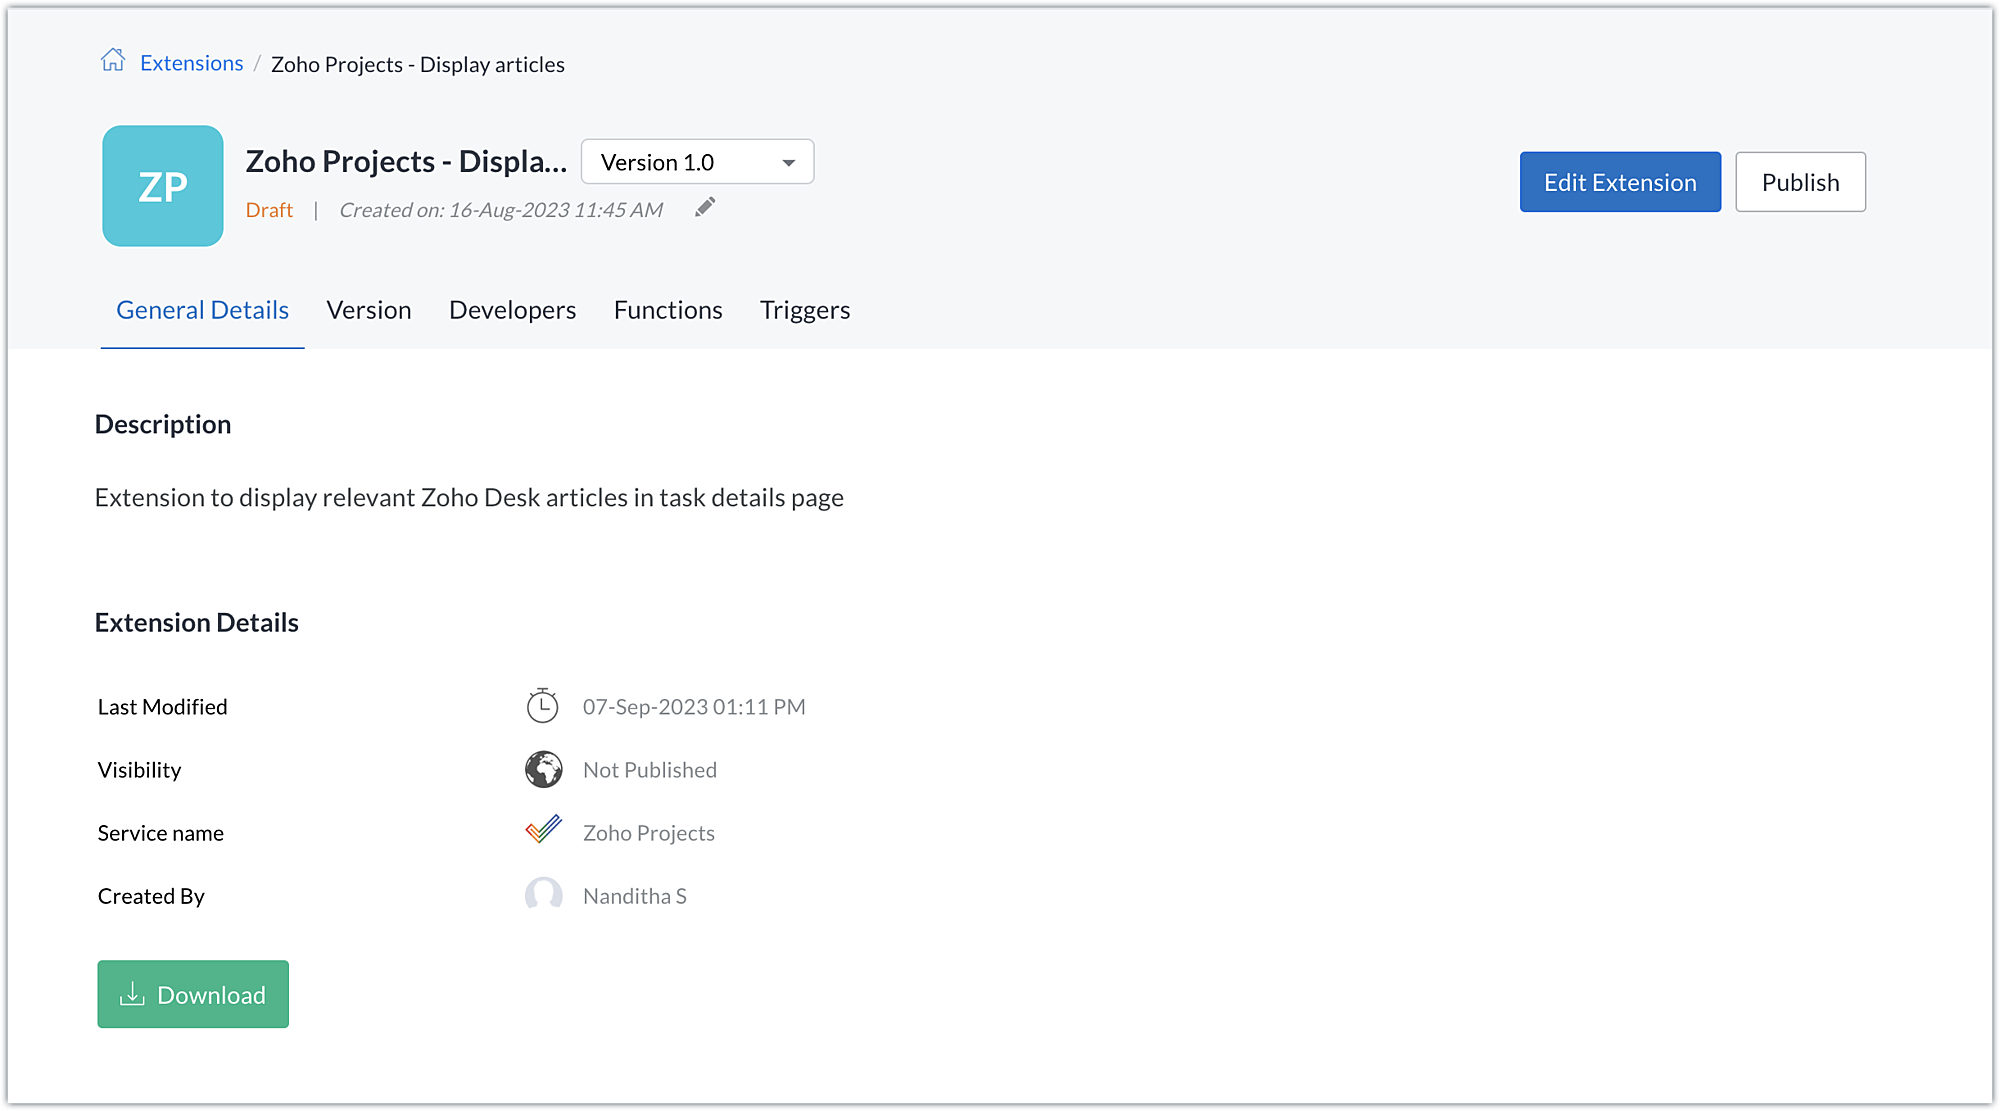Click the globe visibility icon
The height and width of the screenshot is (1111, 2000).
click(x=543, y=769)
